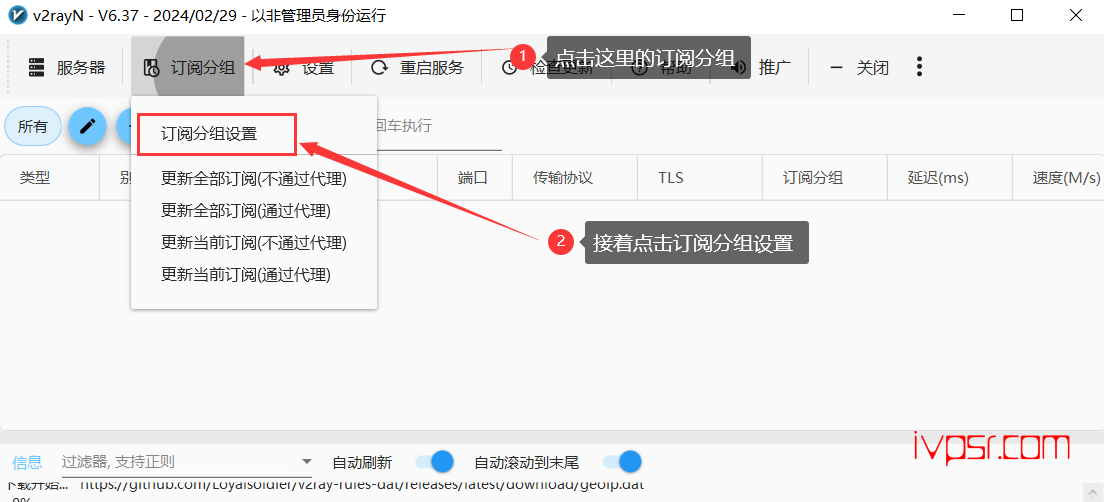Sort by the 端口 column header

tap(475, 177)
